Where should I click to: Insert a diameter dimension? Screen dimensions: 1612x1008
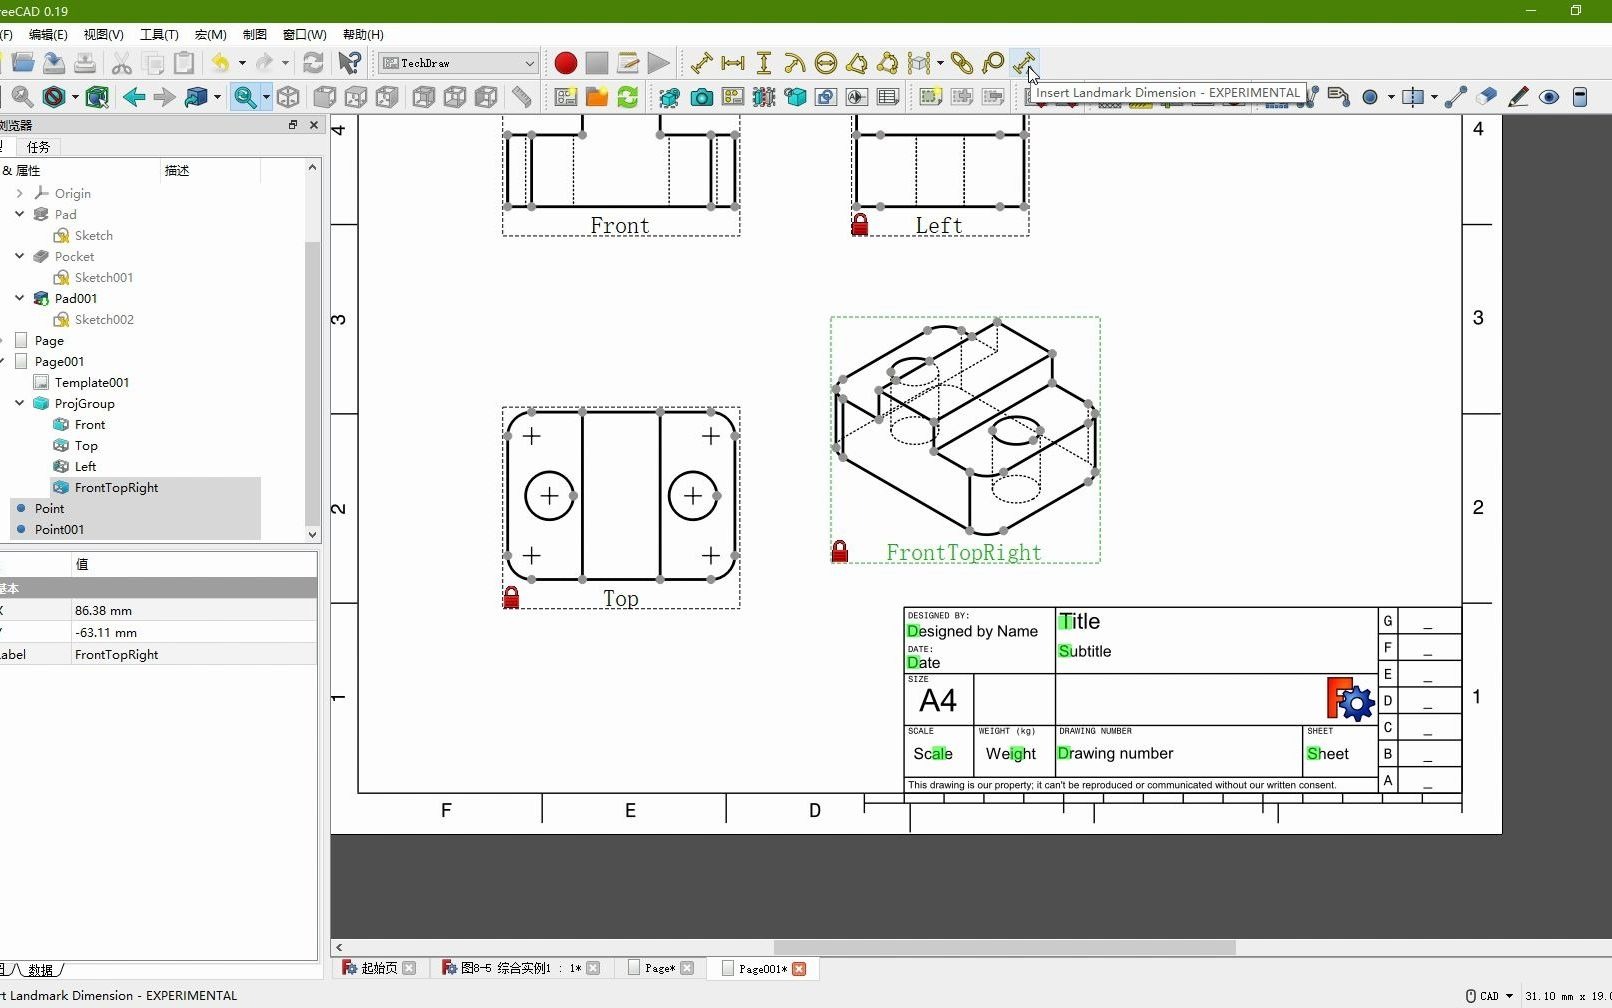827,63
